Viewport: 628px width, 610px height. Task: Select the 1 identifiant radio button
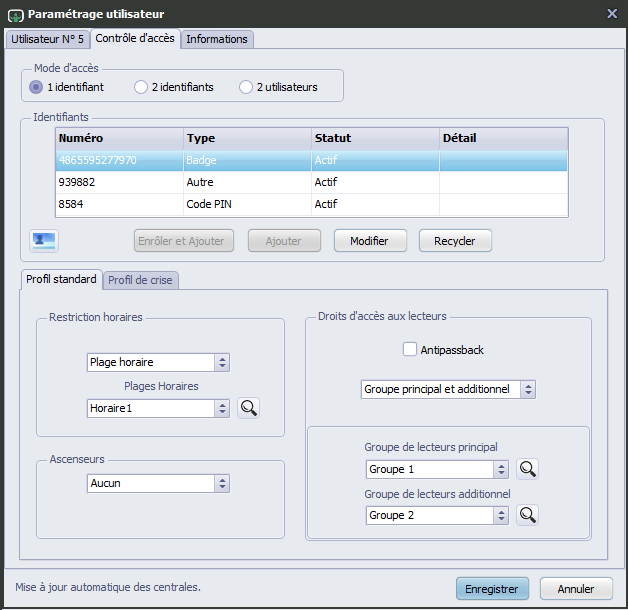point(37,87)
